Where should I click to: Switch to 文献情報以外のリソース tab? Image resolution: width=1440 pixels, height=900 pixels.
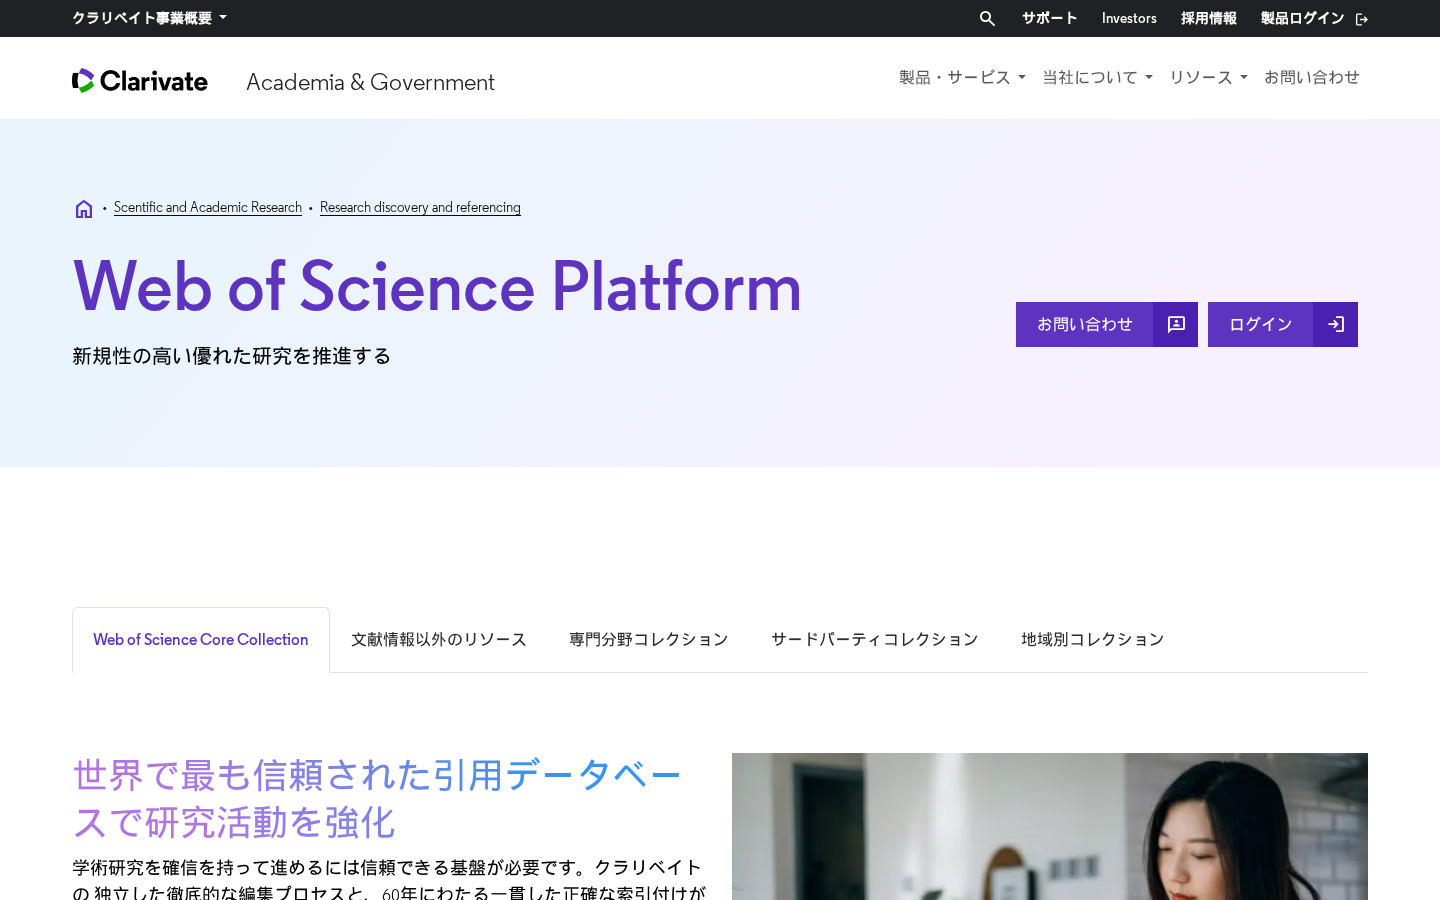[439, 640]
